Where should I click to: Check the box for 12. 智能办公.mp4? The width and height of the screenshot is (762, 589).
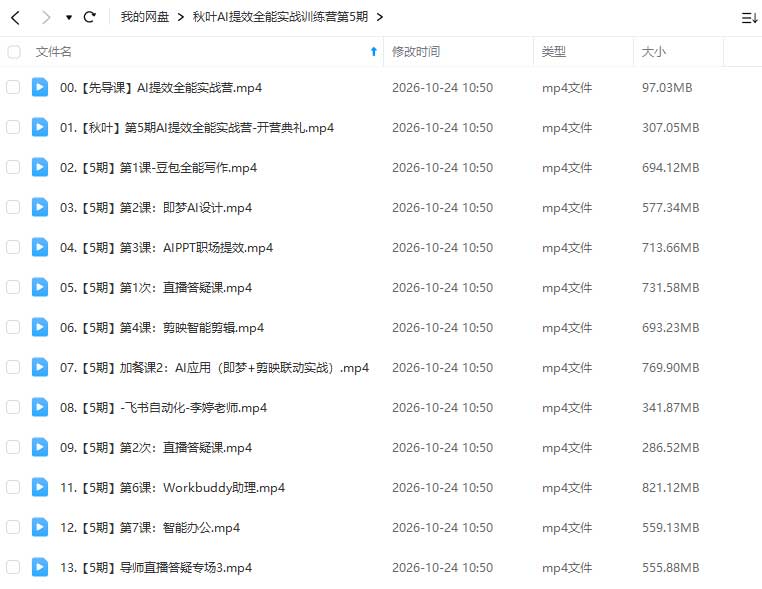point(13,527)
